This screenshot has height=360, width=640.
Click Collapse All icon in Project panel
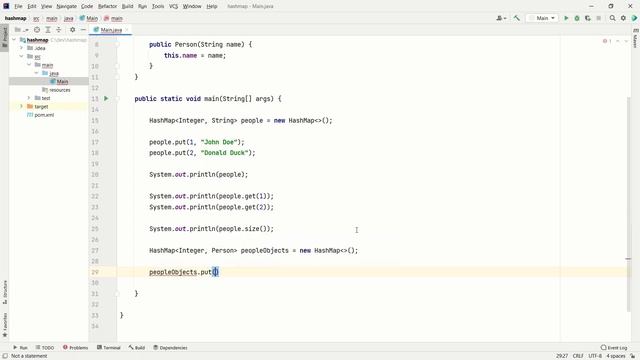58,30
